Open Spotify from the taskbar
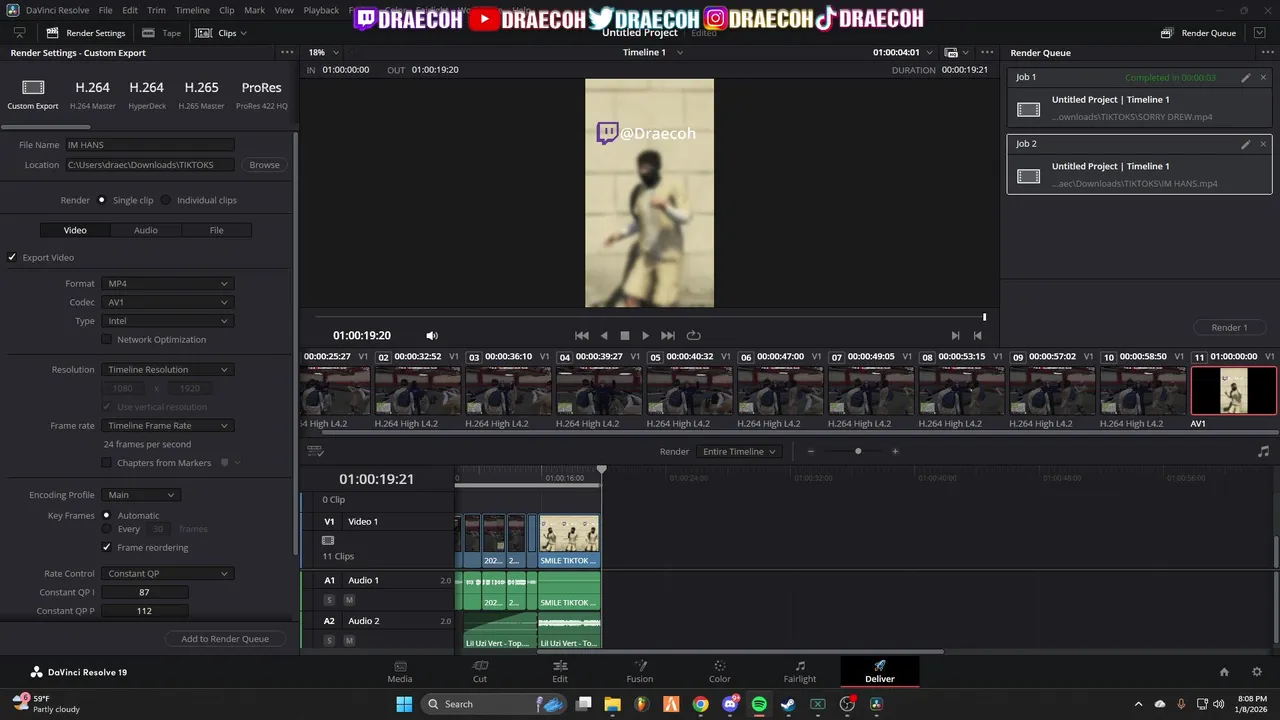The height and width of the screenshot is (720, 1280). (759, 704)
